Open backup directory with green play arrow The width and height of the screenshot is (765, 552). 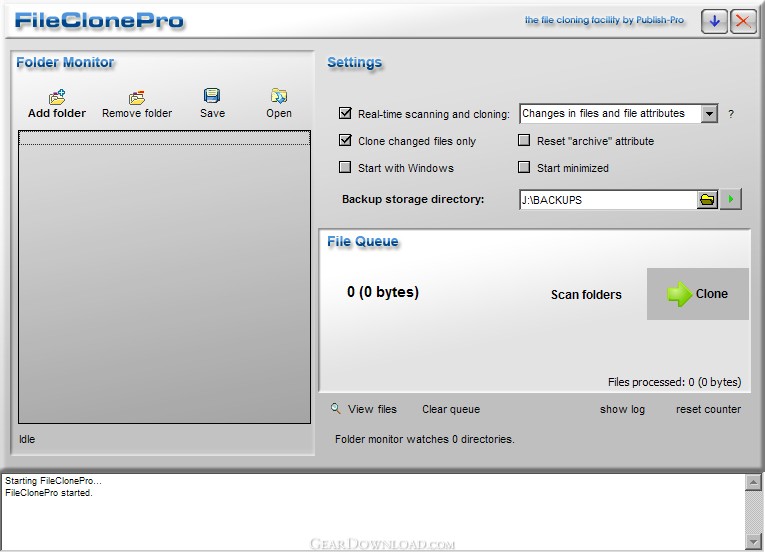pos(731,199)
